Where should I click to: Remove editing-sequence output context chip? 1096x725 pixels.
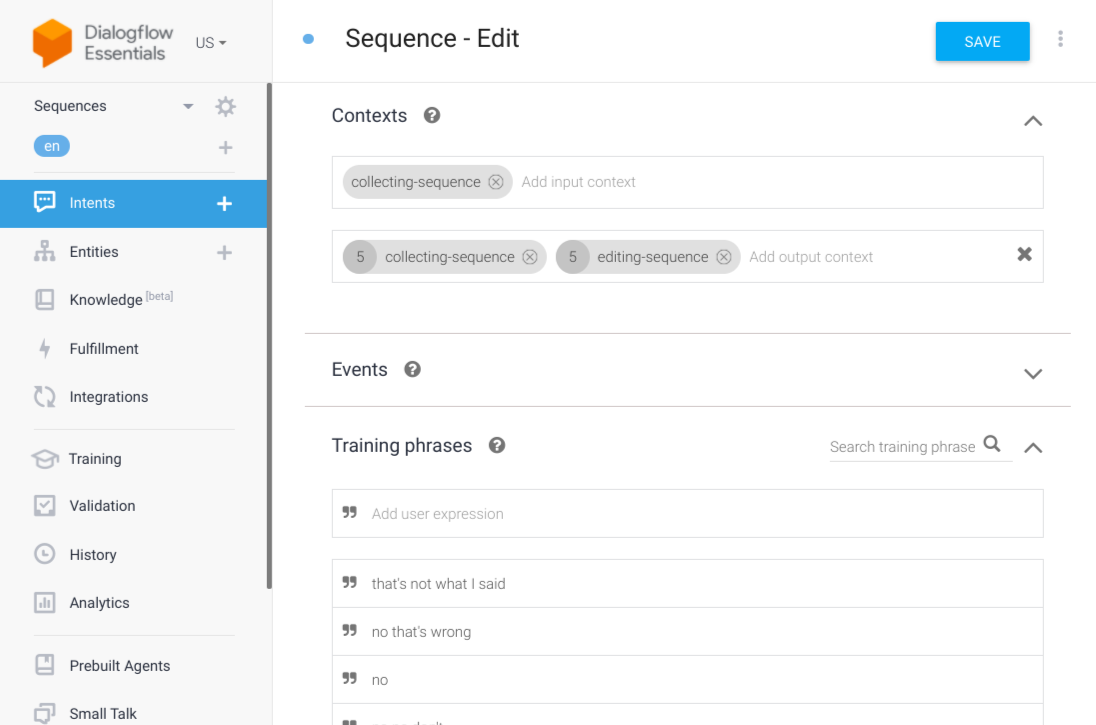[x=724, y=257]
